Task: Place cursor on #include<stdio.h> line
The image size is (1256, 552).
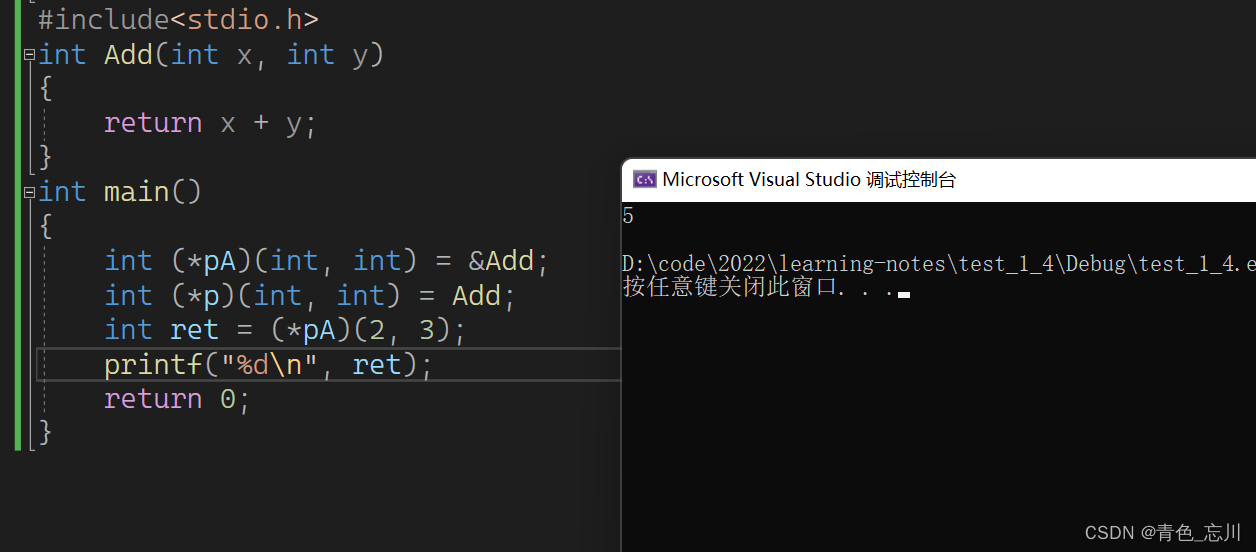Action: click(178, 19)
